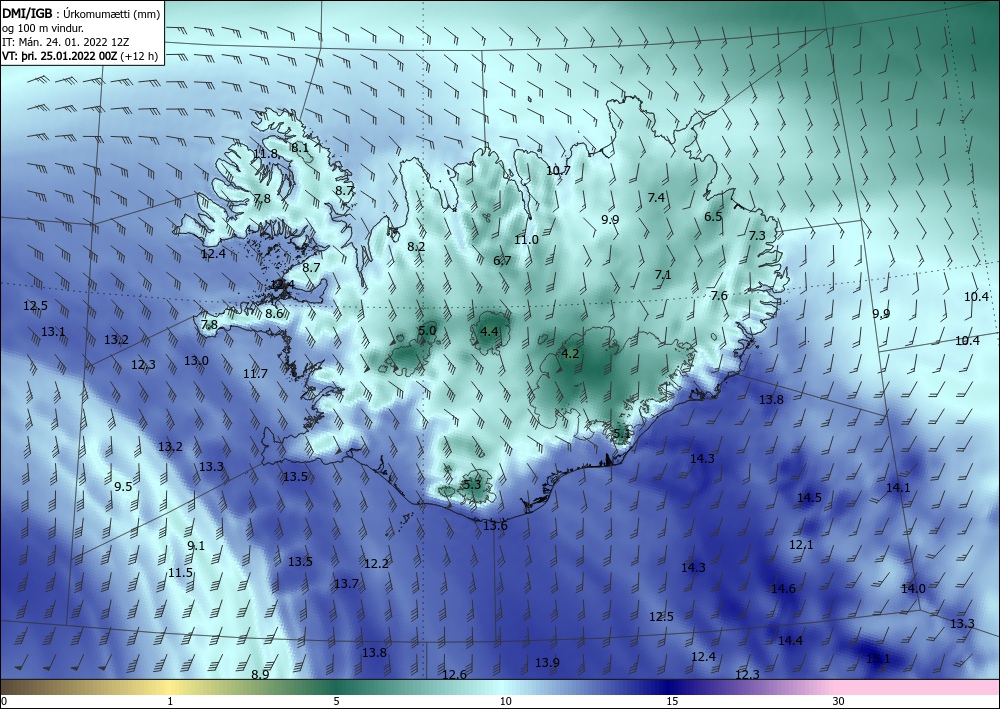Image resolution: width=1000 pixels, height=709 pixels.
Task: Select the 7.3 value near the east coast
Action: 756,236
